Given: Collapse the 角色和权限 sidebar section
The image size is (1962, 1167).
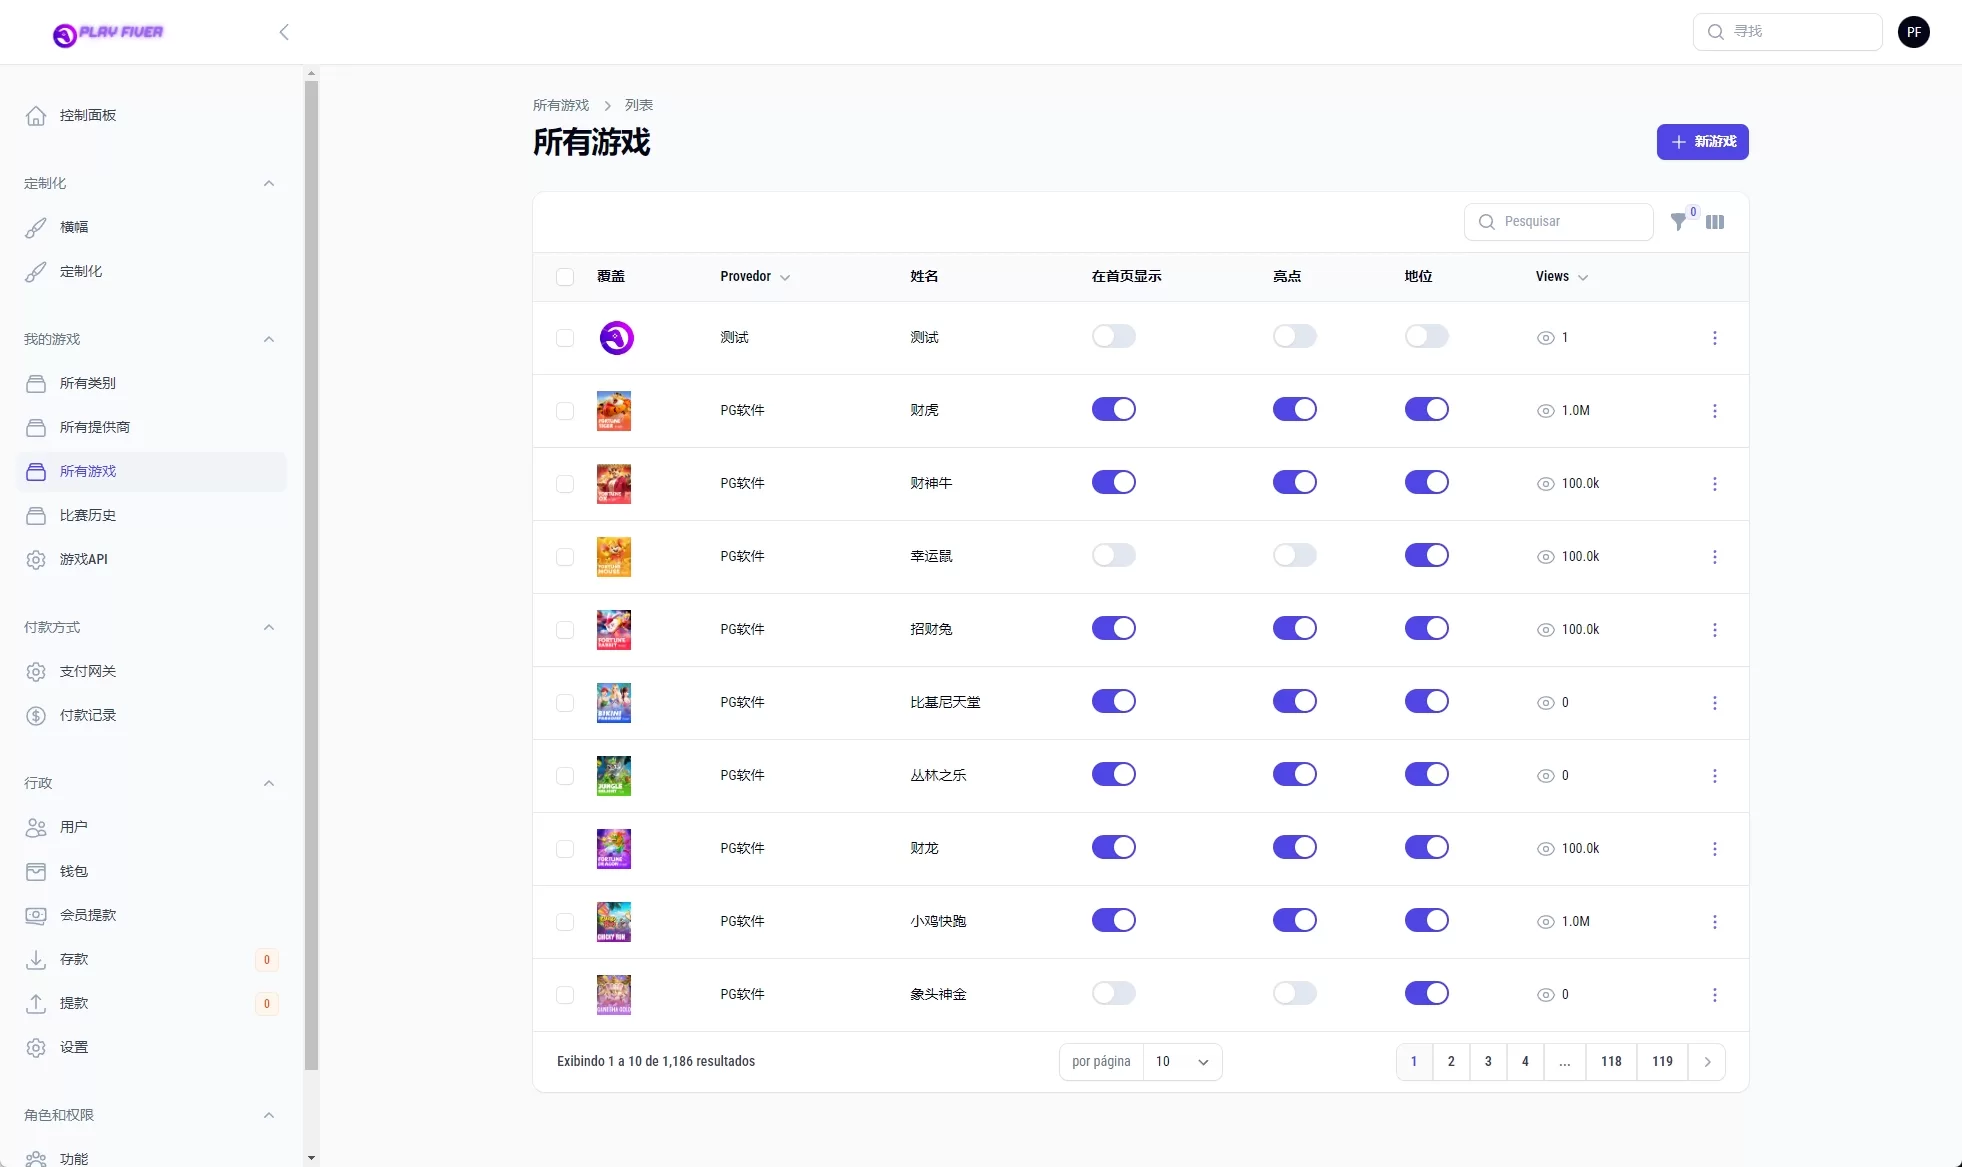Looking at the screenshot, I should click(x=269, y=1115).
